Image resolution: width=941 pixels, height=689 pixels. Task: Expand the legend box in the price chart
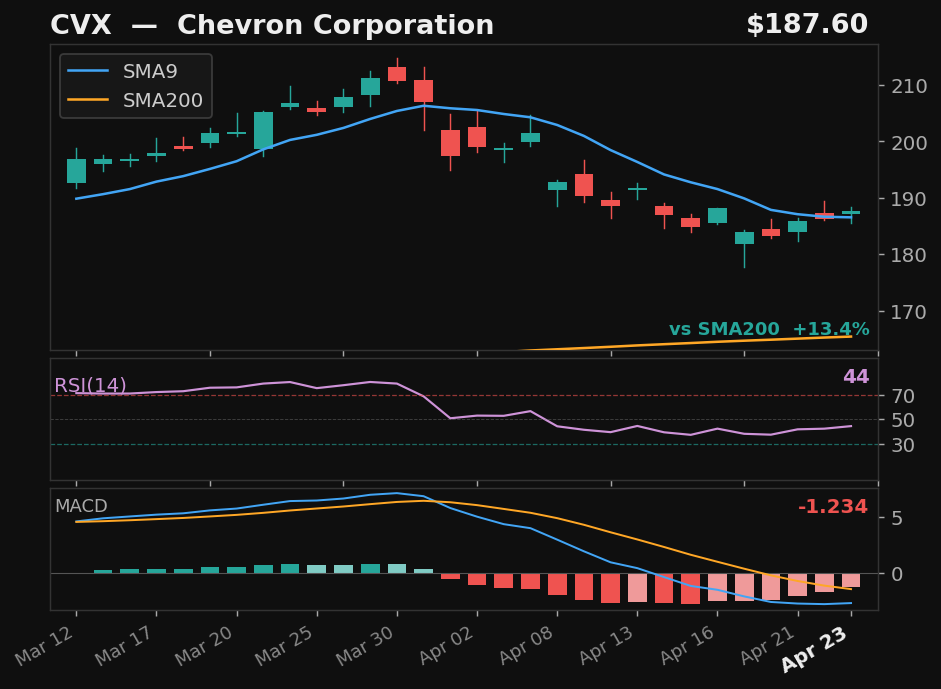point(135,86)
